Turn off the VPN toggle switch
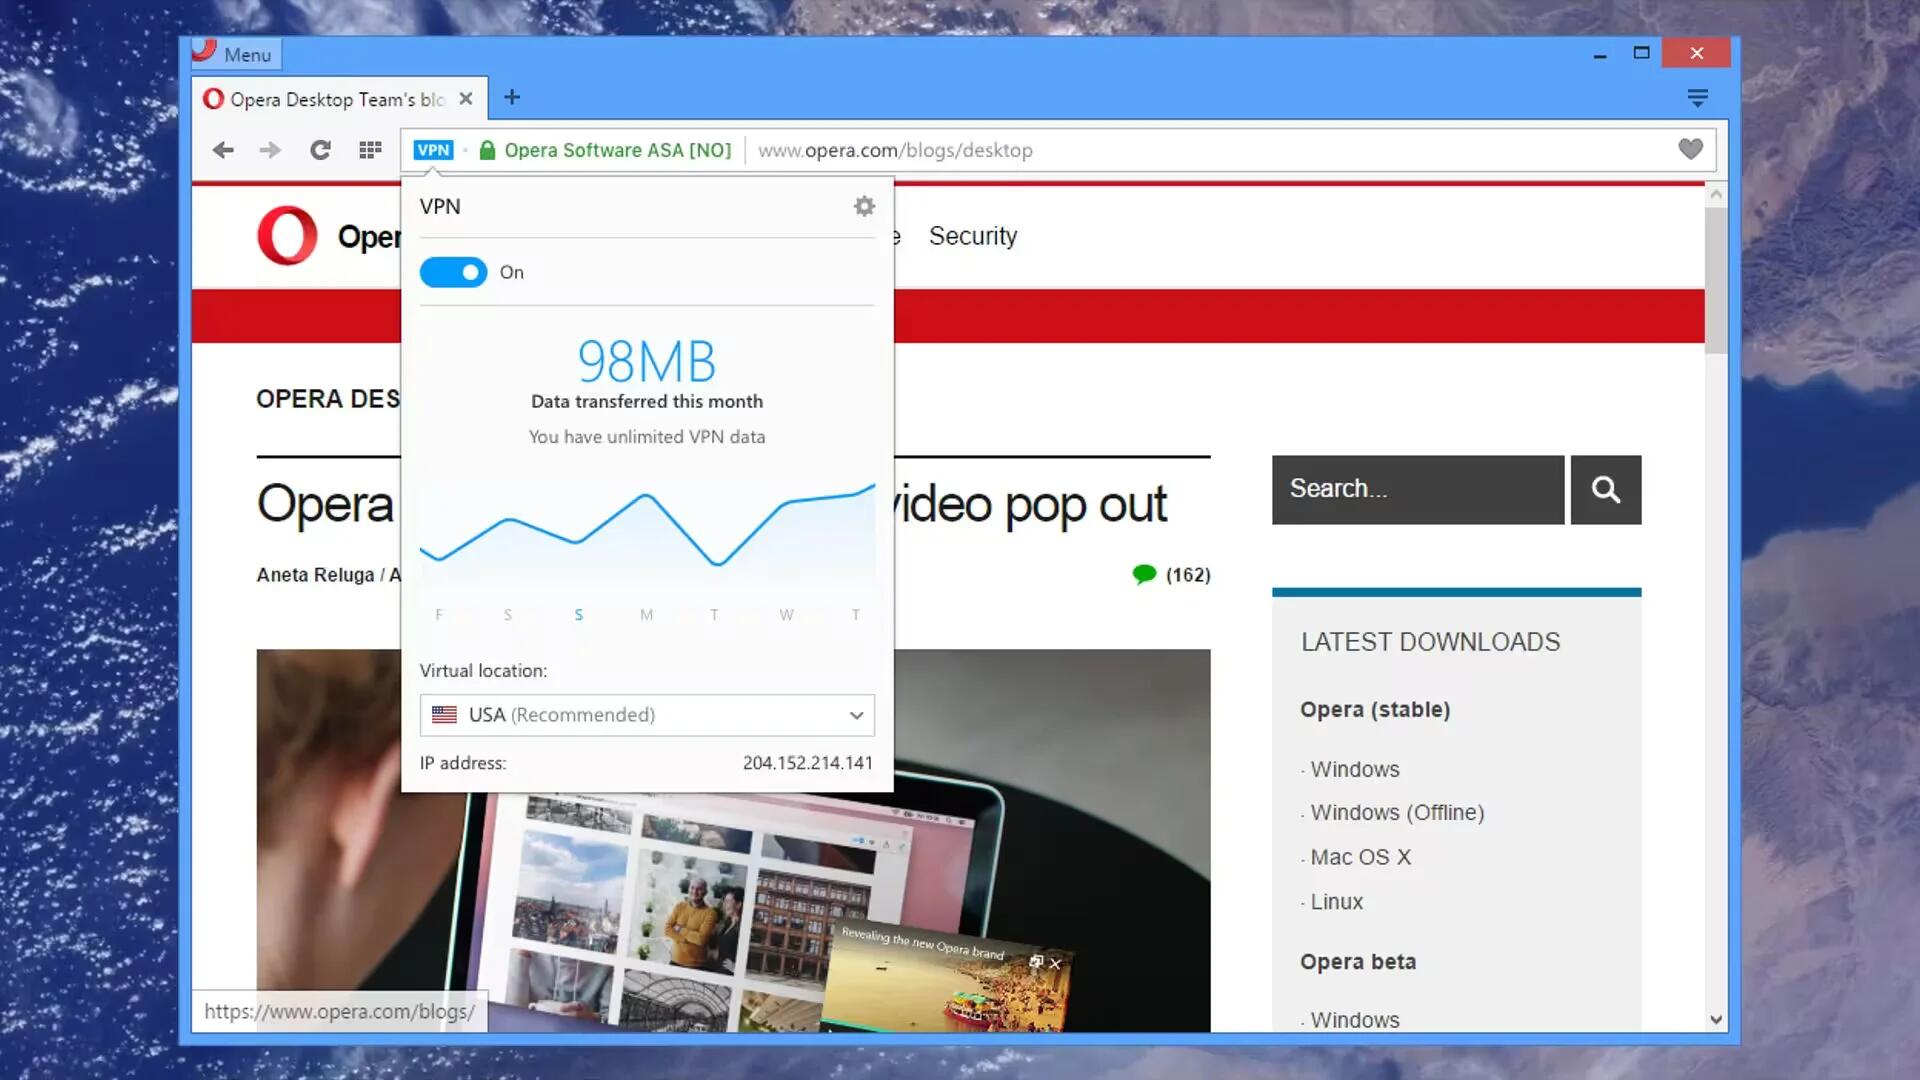 pyautogui.click(x=453, y=272)
